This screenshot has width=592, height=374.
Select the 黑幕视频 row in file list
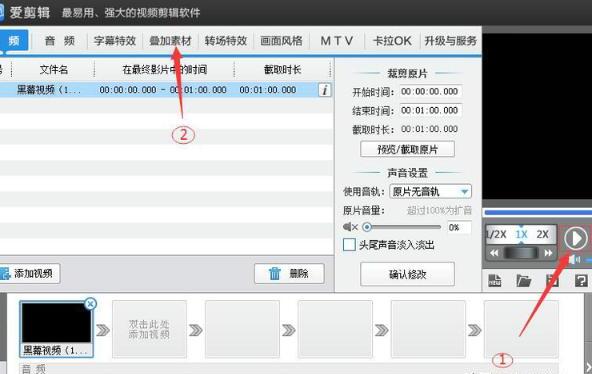[166, 90]
